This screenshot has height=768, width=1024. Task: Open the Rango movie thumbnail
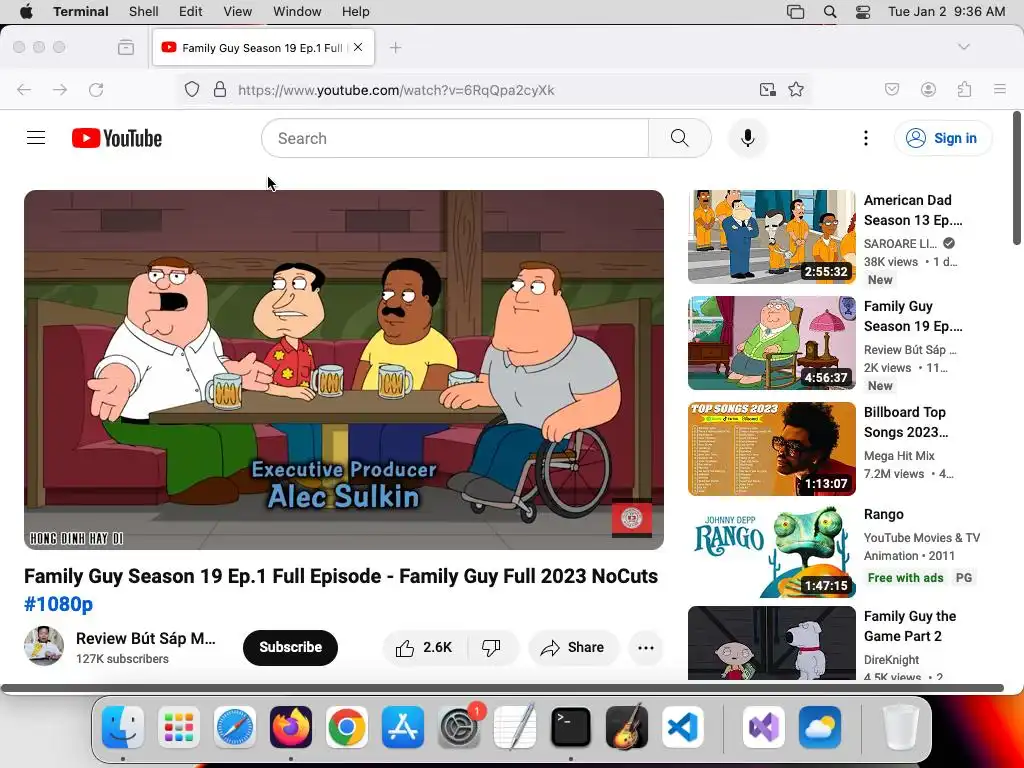pyautogui.click(x=771, y=551)
